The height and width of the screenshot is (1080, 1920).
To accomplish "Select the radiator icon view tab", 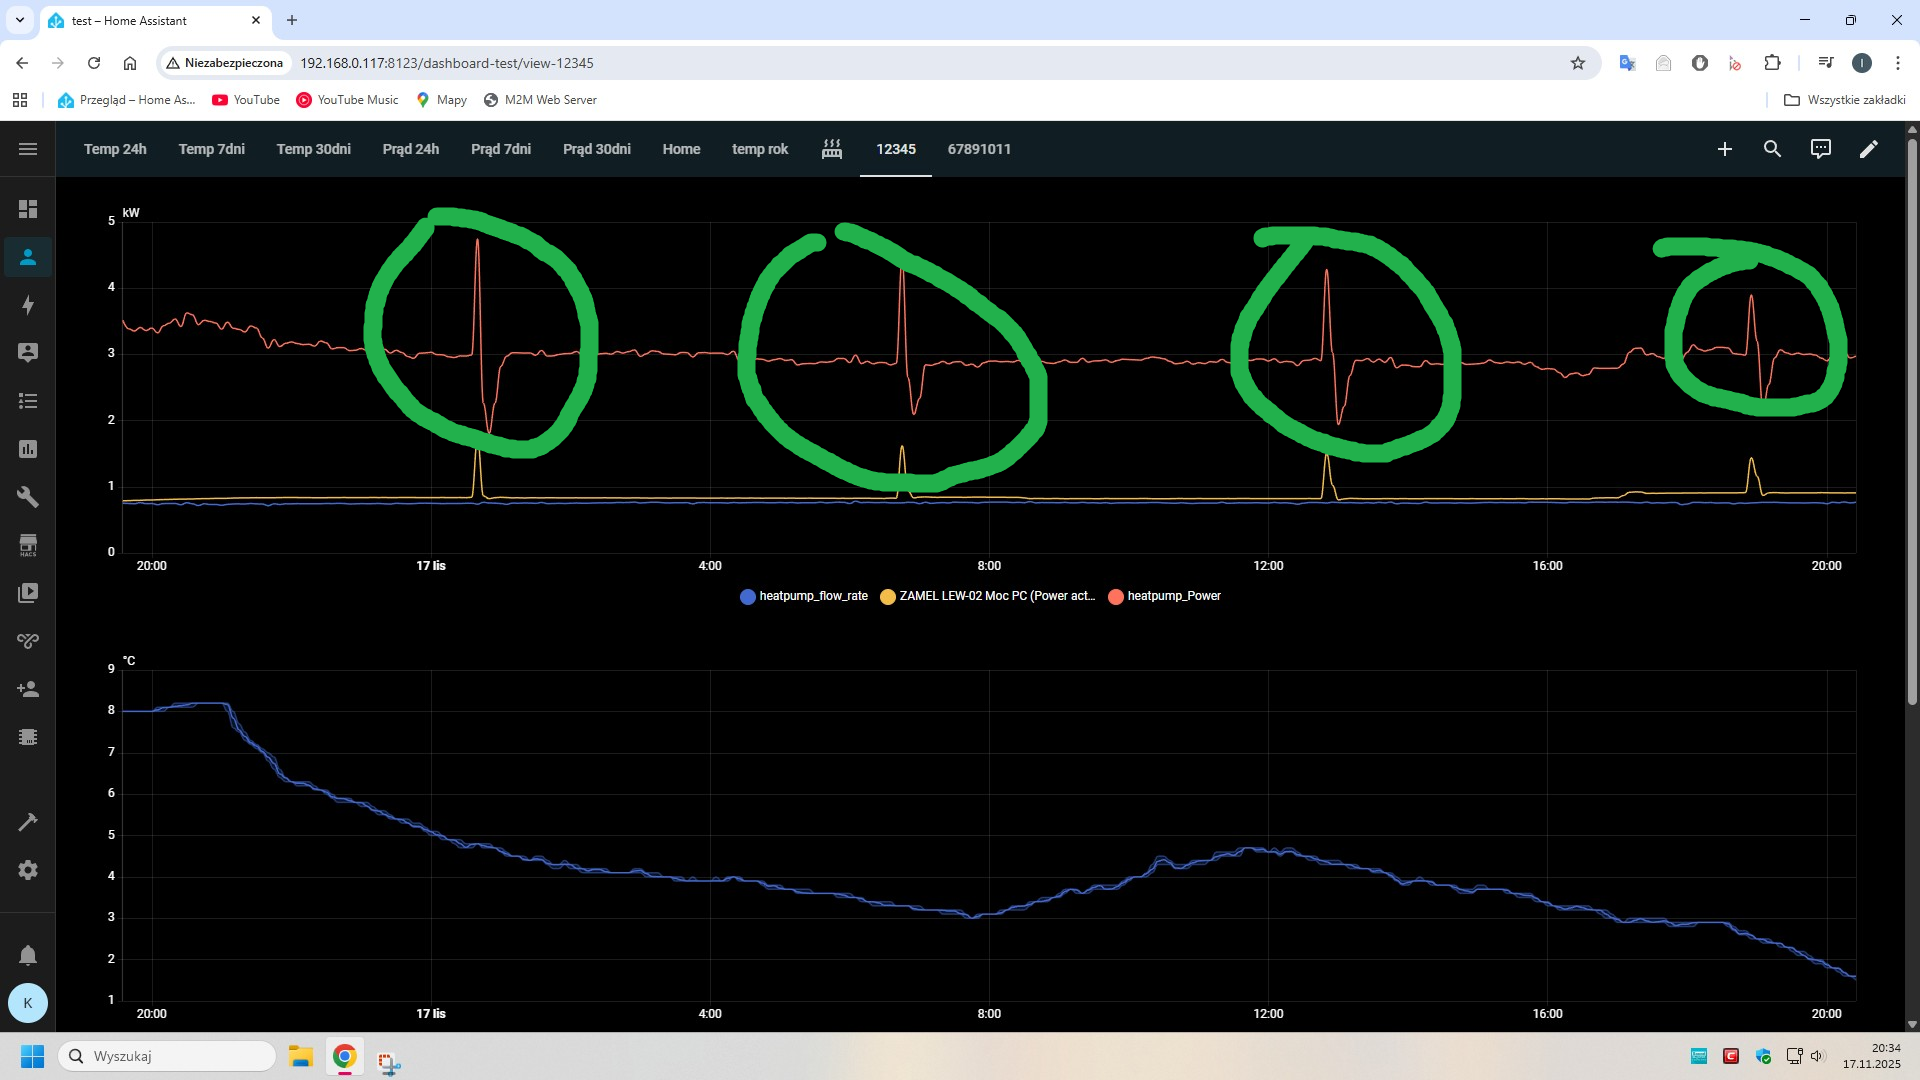I will pos(832,149).
